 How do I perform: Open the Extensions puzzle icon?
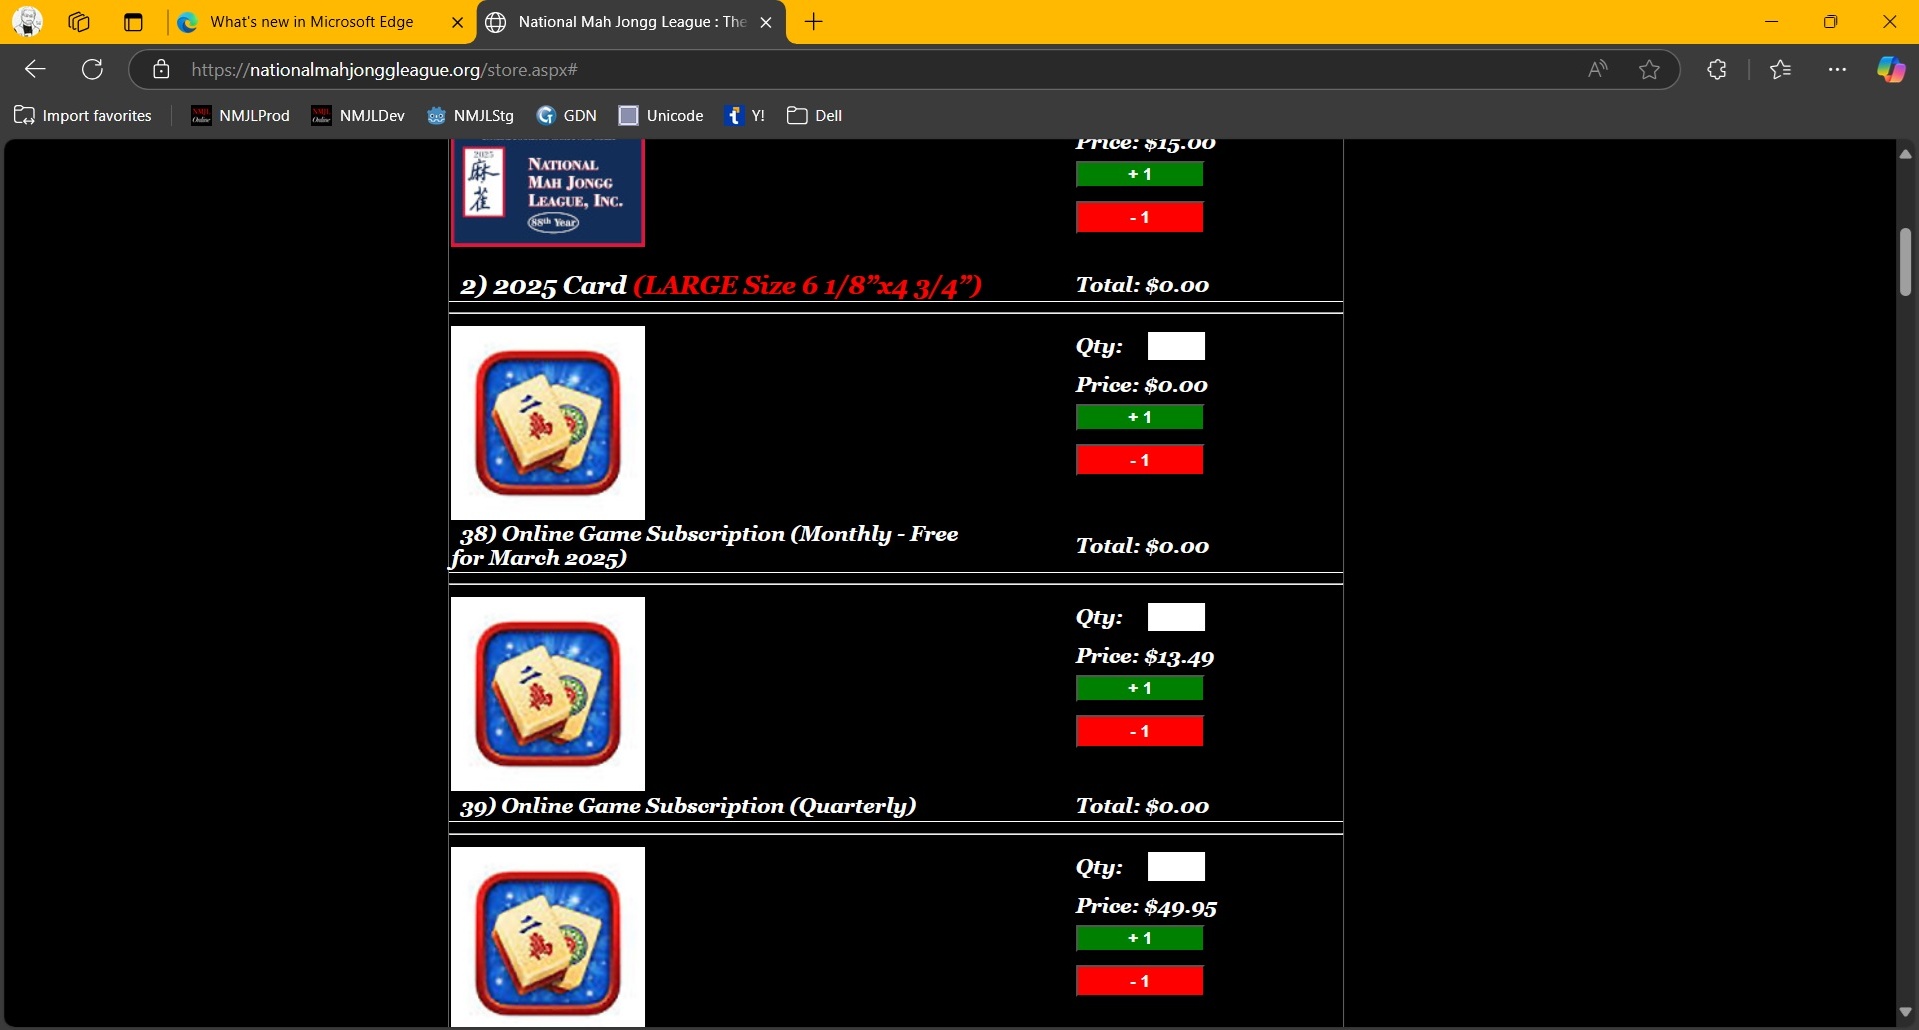point(1717,69)
